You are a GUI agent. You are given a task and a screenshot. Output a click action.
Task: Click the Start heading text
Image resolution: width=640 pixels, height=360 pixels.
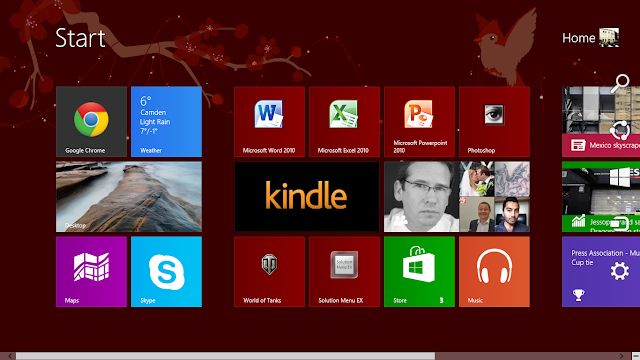[x=80, y=38]
